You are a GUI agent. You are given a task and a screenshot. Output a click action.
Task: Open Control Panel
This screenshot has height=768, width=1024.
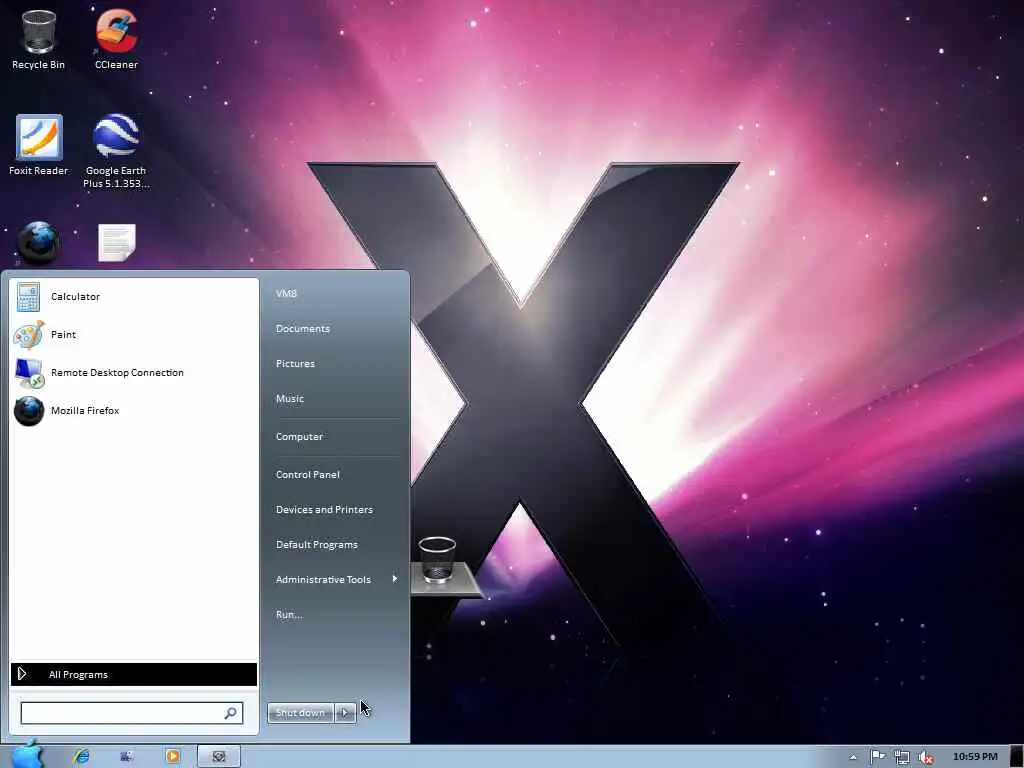[x=308, y=475]
